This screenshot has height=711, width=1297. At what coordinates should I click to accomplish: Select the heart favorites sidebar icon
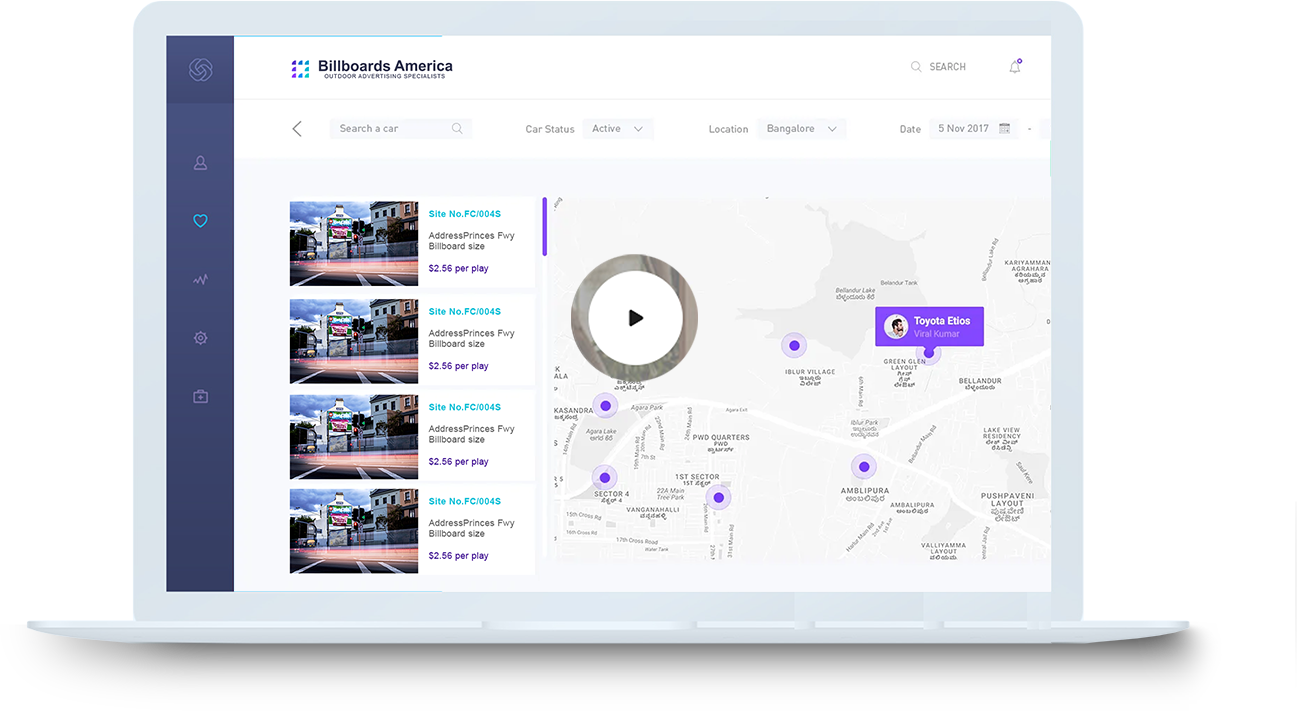[x=200, y=221]
